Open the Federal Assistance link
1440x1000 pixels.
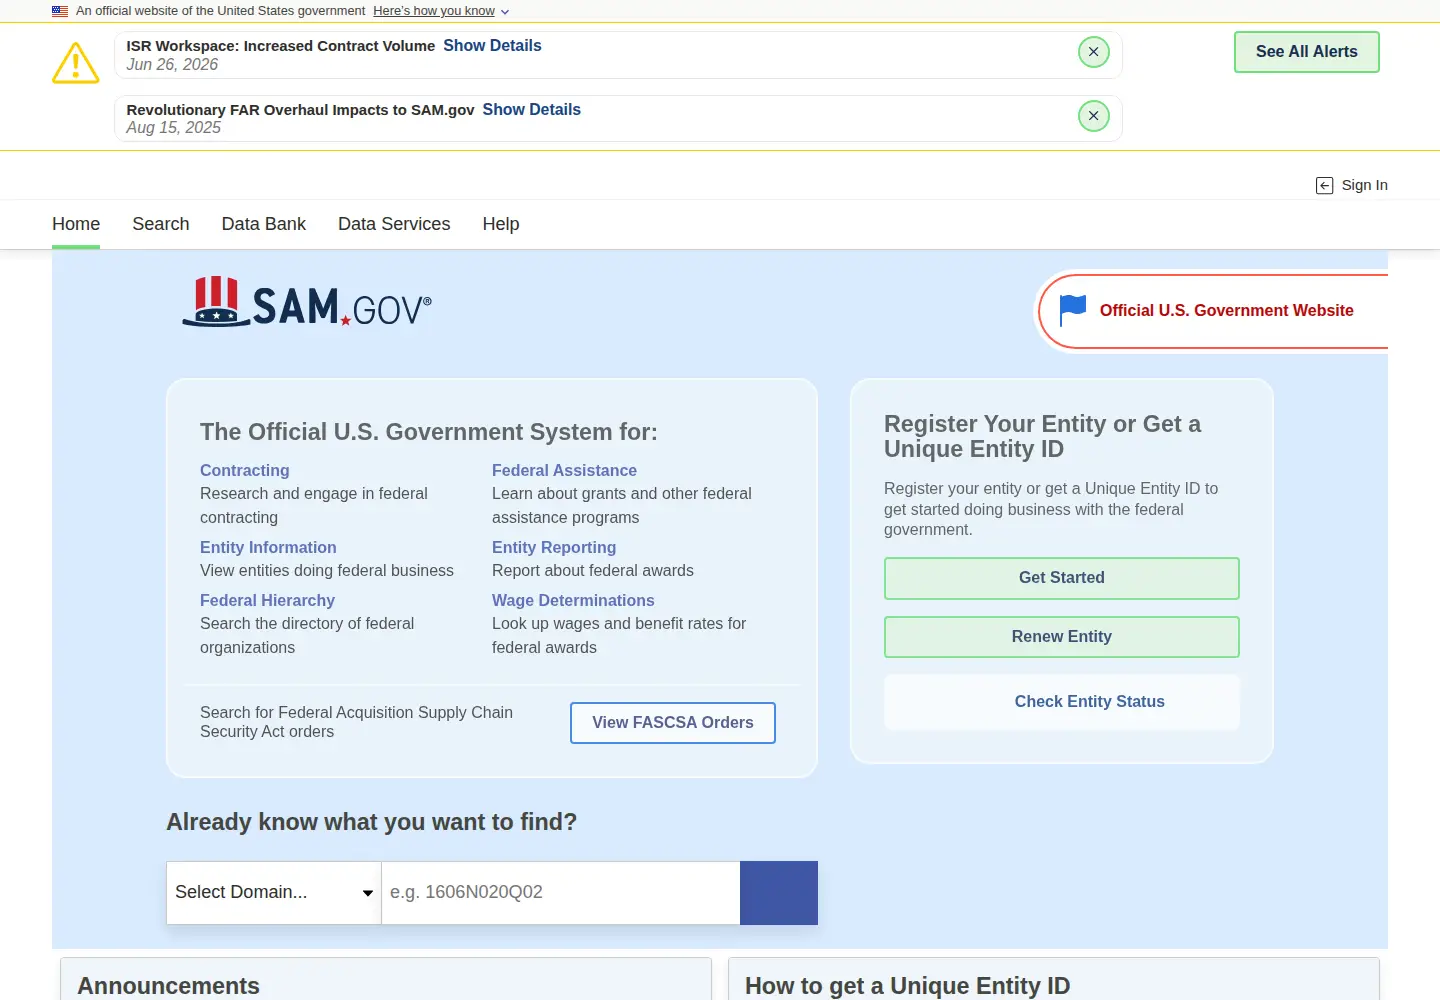click(x=564, y=471)
